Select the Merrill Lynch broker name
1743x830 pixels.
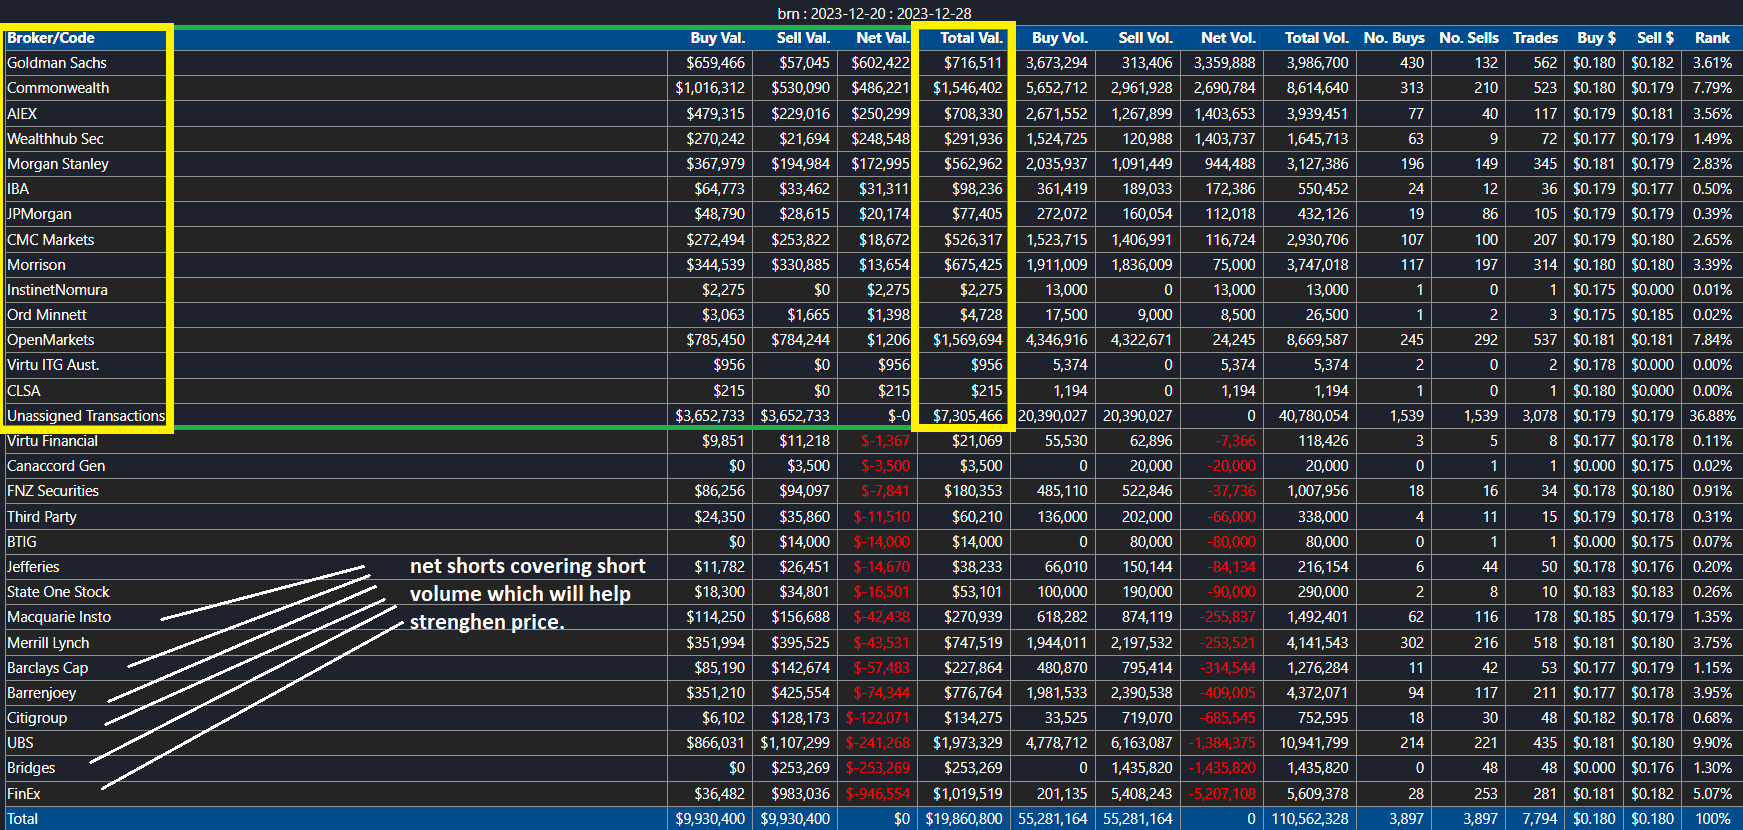pos(48,643)
